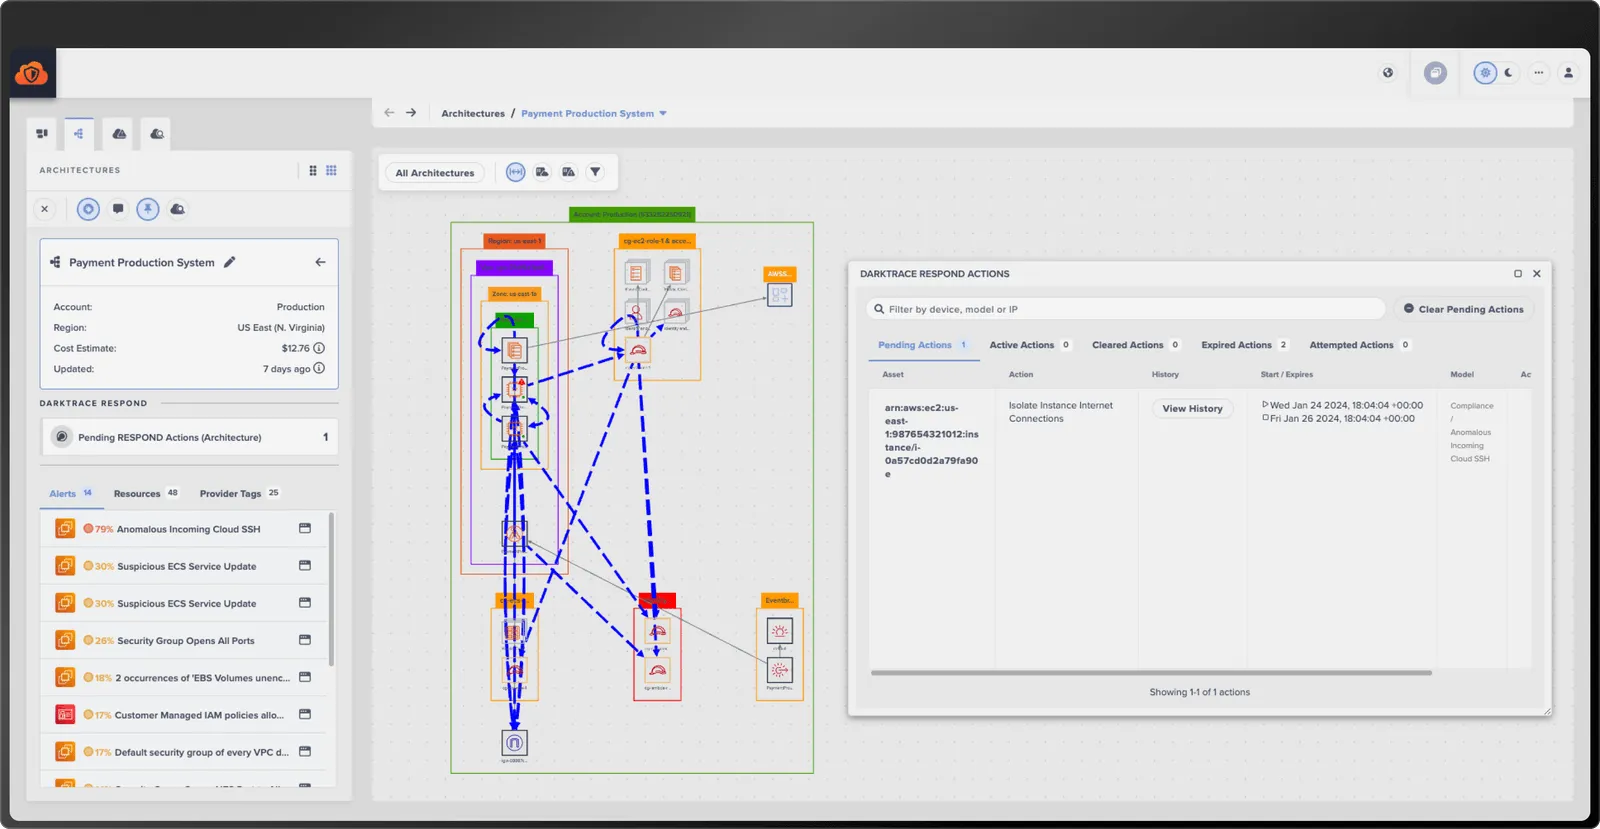Toggle the pinned filter icon
Viewport: 1600px width, 829px height.
[148, 209]
